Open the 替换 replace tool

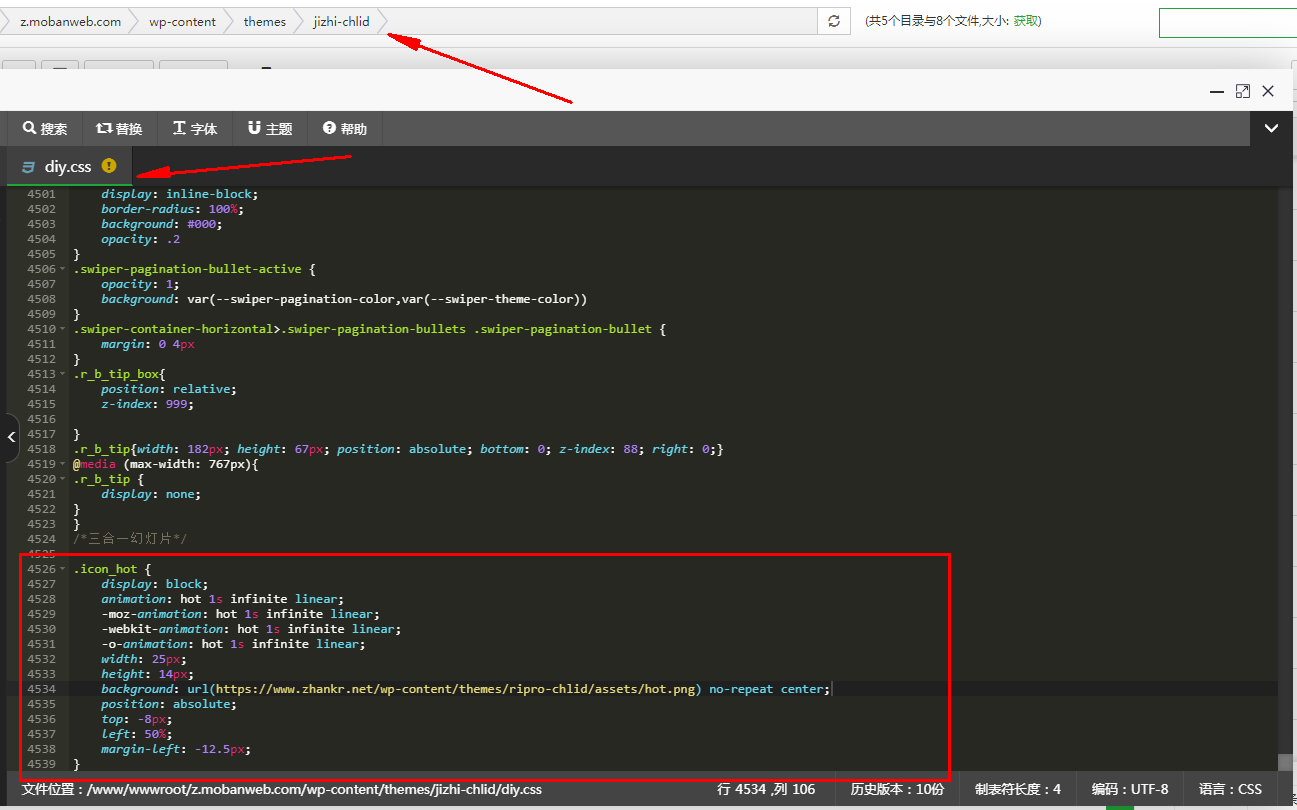(x=119, y=129)
